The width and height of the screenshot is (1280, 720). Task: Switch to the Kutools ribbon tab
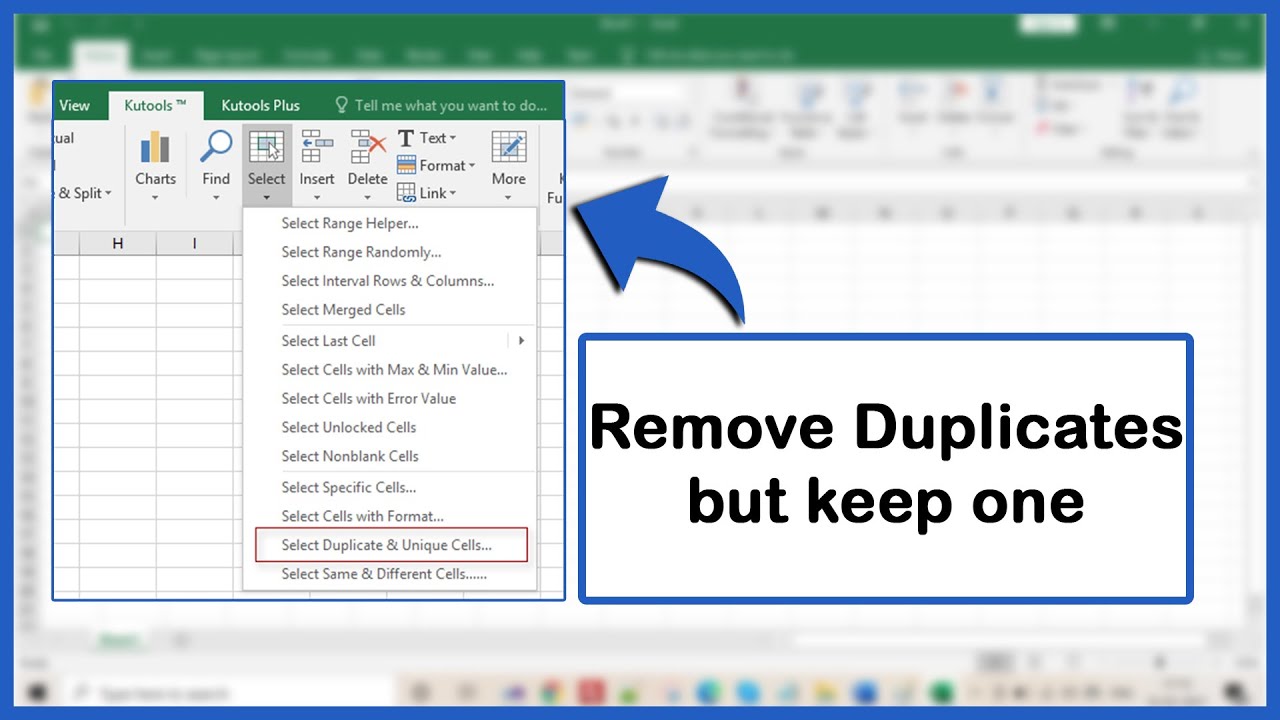tap(155, 105)
